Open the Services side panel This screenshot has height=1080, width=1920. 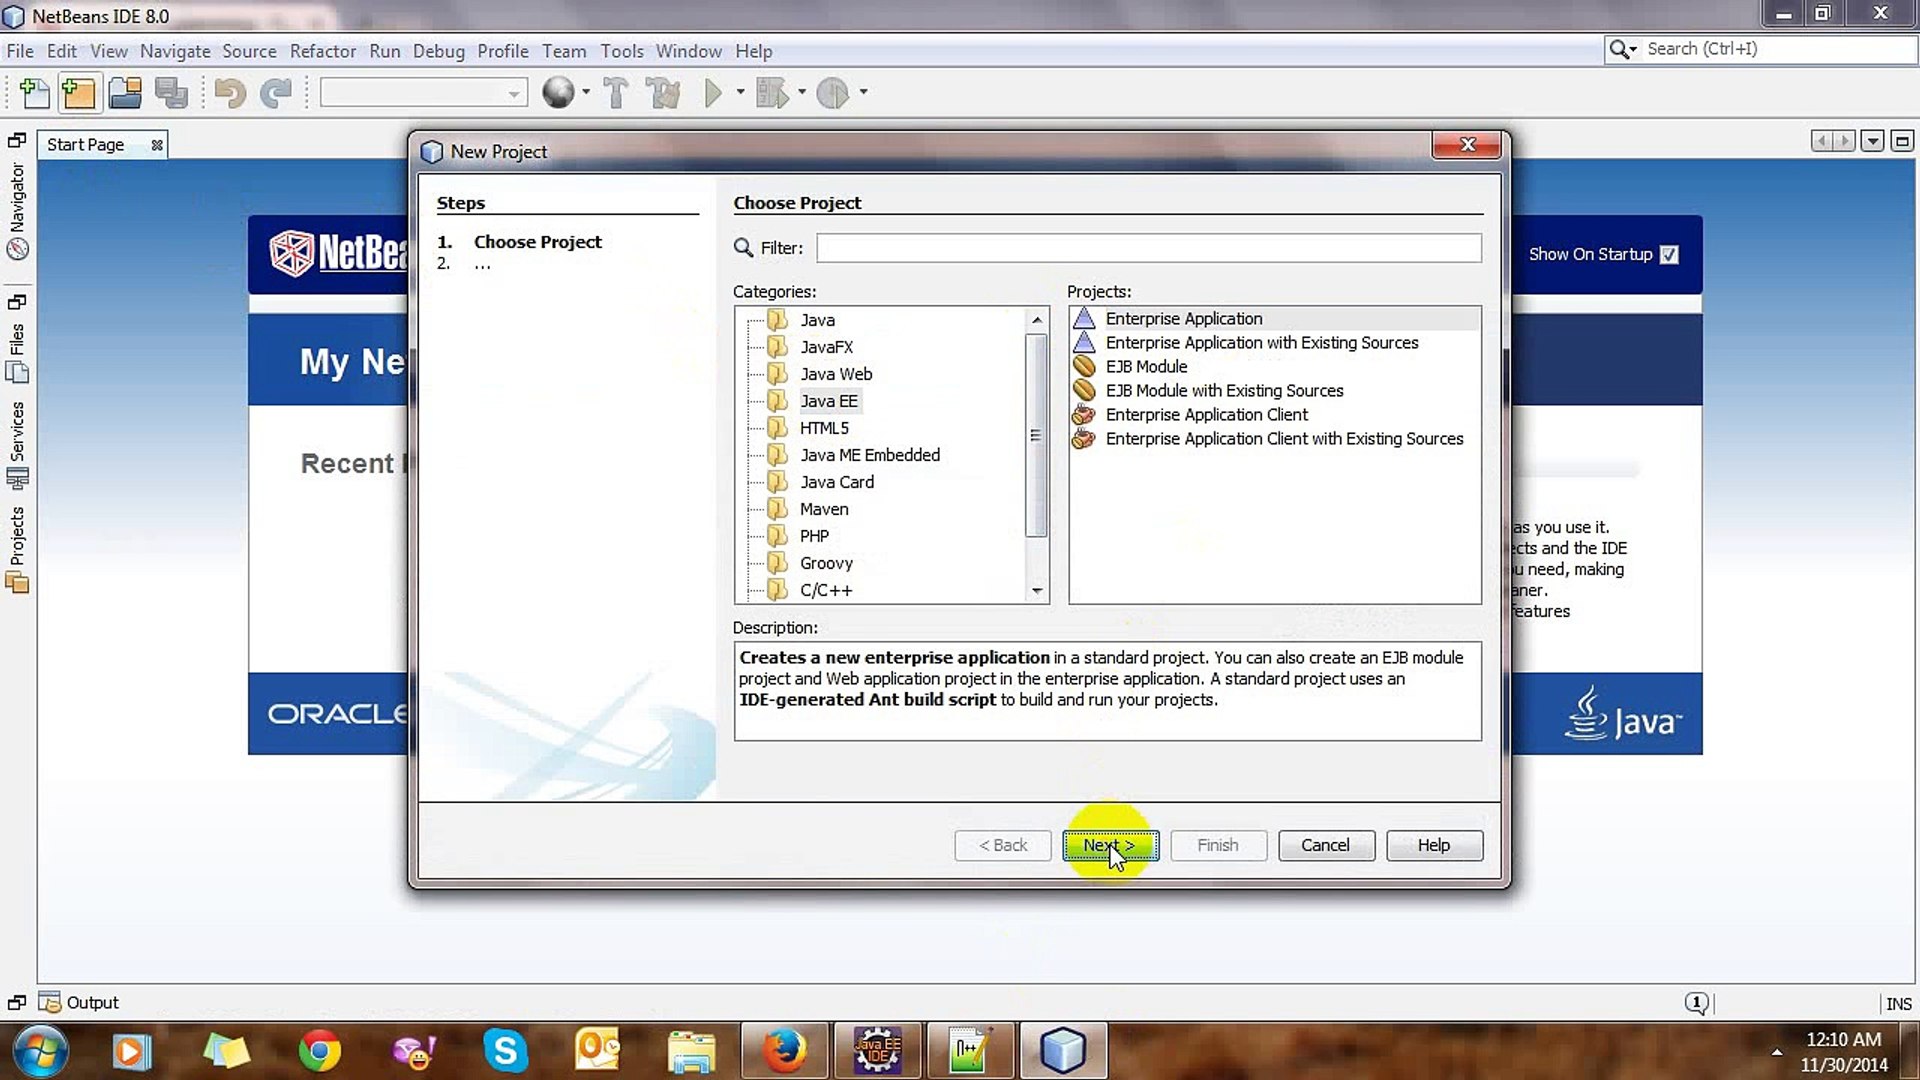tap(17, 445)
